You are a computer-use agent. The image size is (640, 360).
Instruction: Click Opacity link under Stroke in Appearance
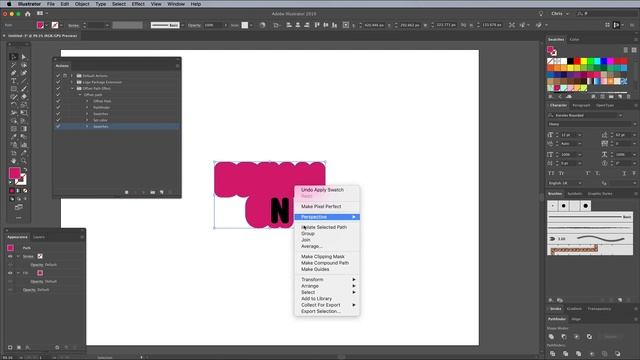coord(36,265)
